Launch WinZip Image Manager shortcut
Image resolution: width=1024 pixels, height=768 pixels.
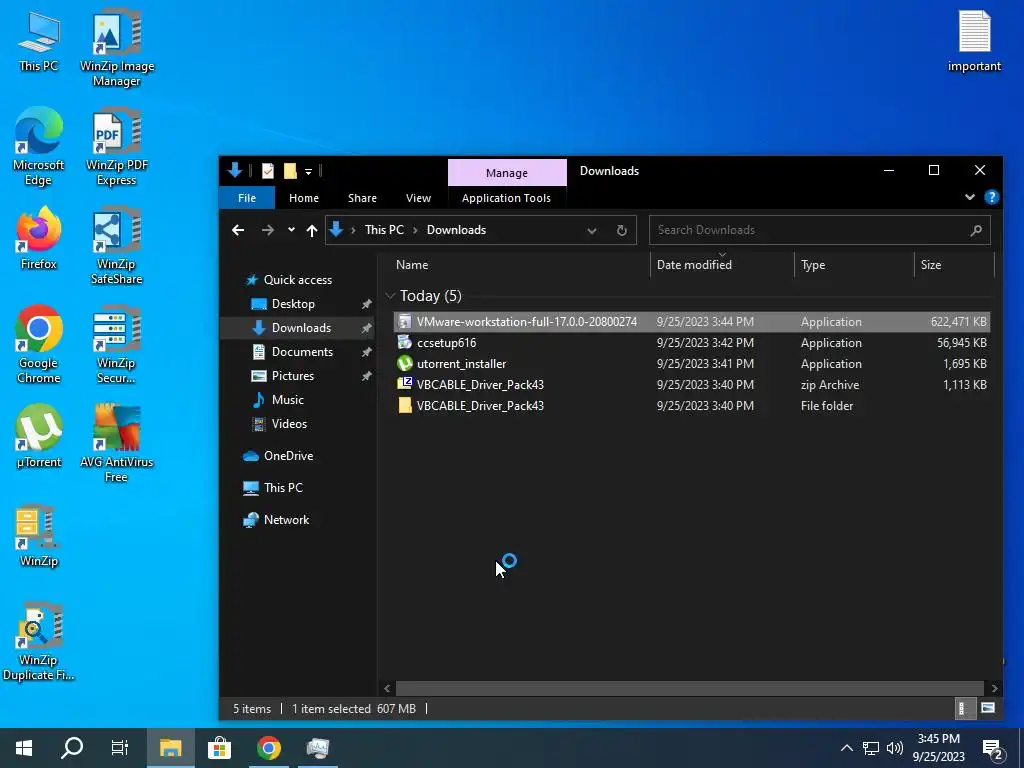coord(117,48)
